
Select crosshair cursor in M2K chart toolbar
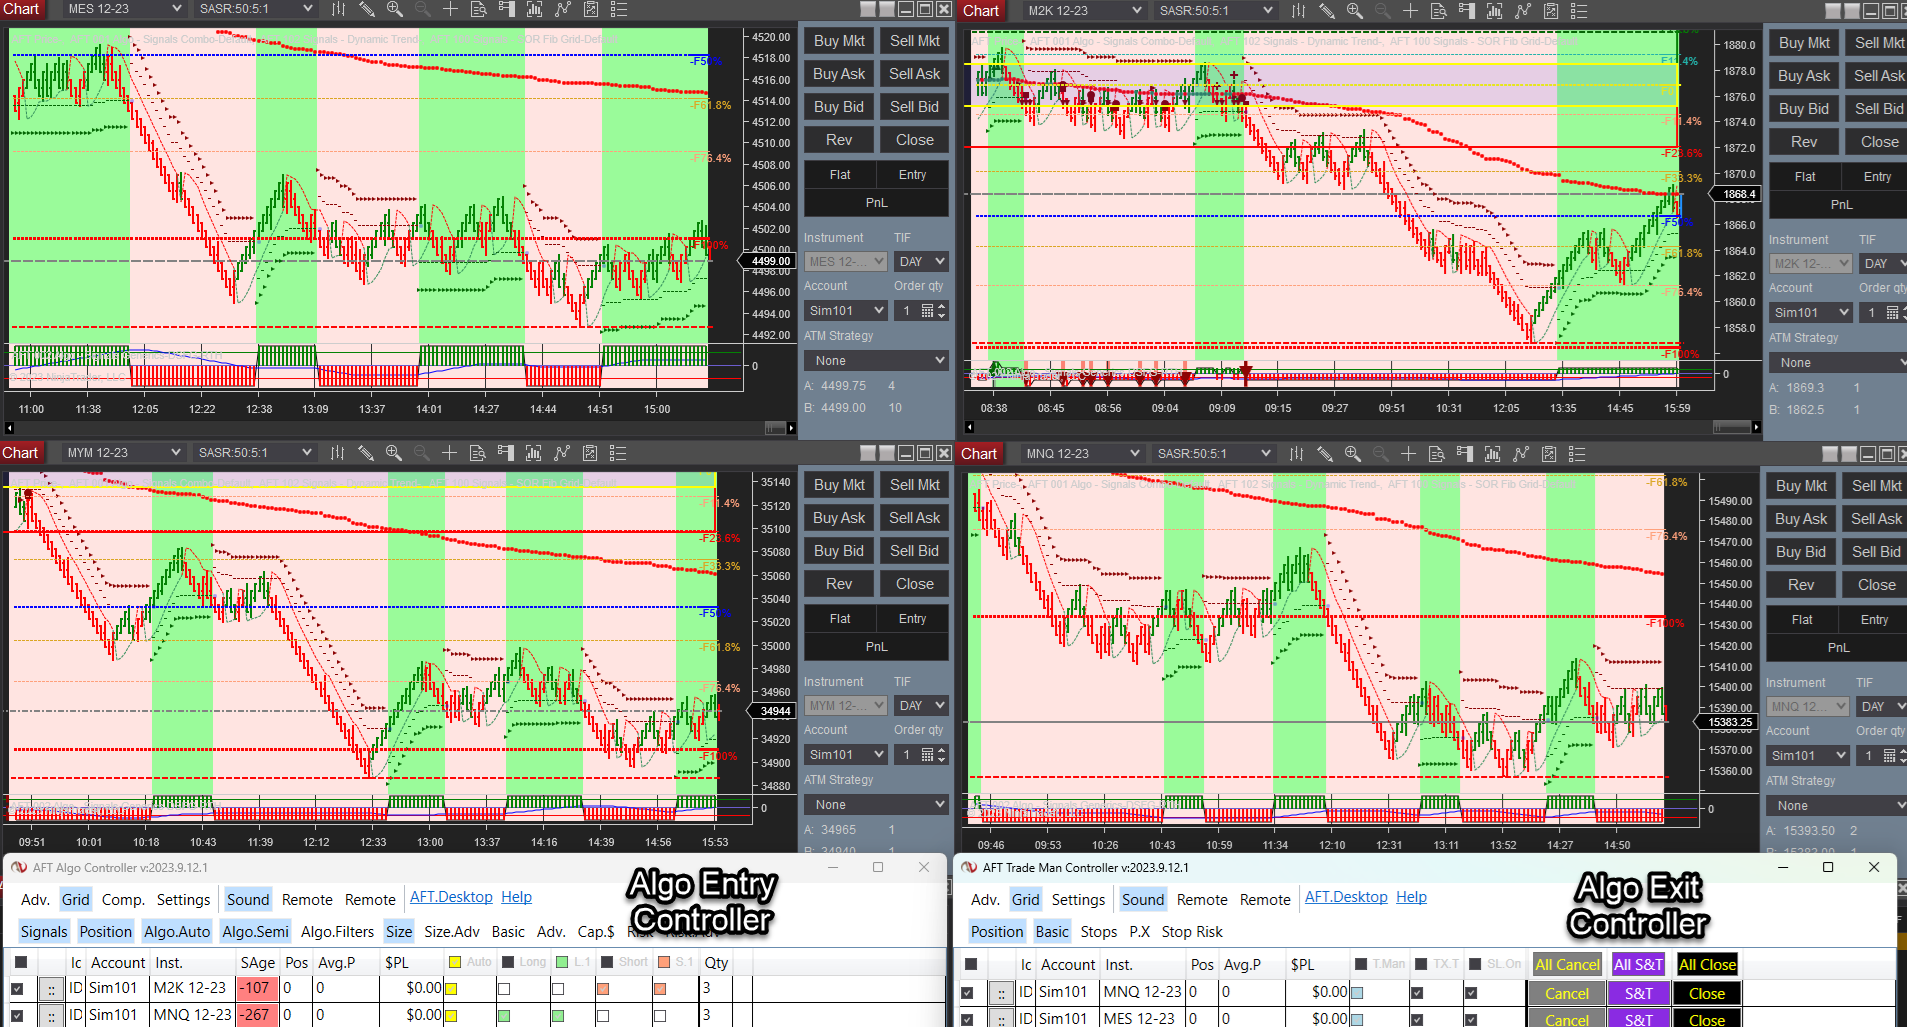1410,10
